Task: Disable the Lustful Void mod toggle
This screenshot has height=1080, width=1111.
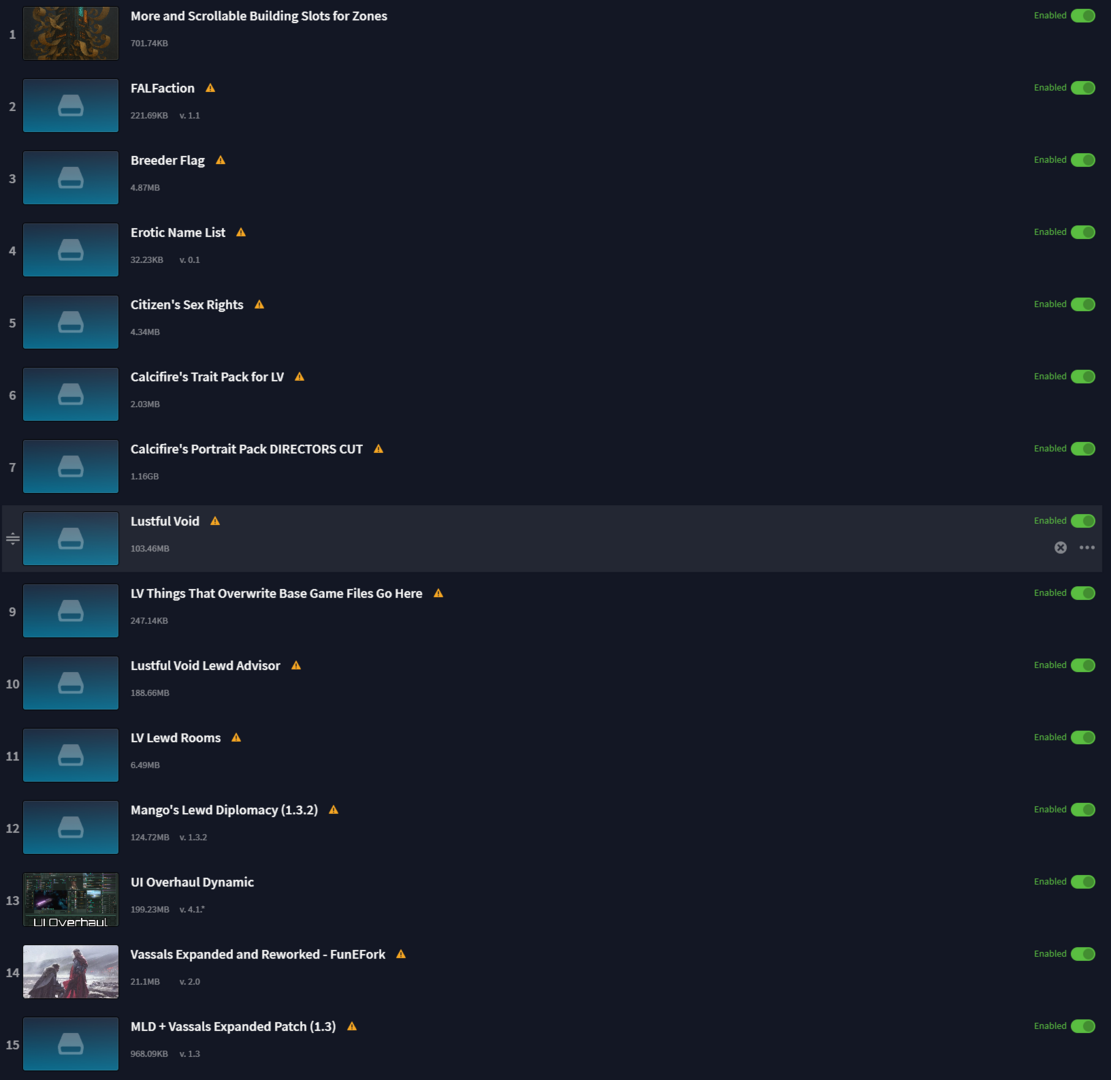Action: click(1083, 522)
